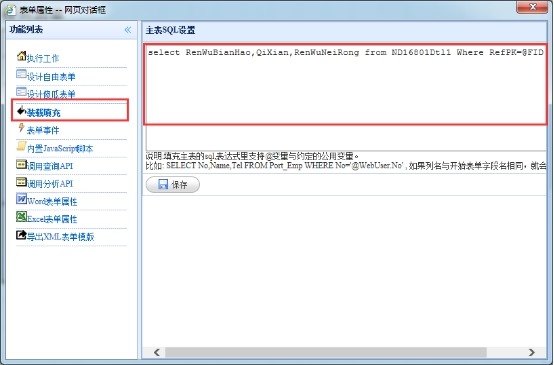This screenshot has height=365, width=554.
Task: Click the arrow icon beside 装载填充
Action: [x=22, y=110]
